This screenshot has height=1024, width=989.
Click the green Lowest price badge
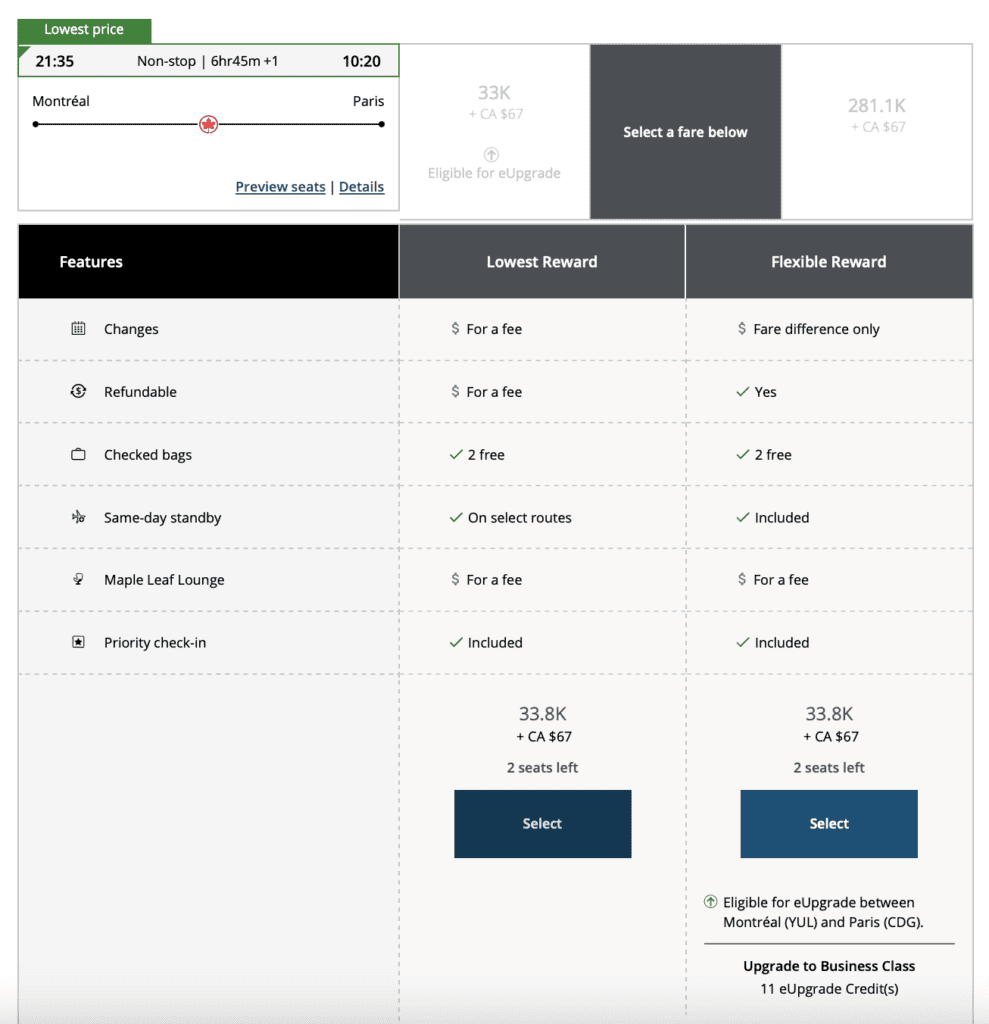pyautogui.click(x=84, y=30)
